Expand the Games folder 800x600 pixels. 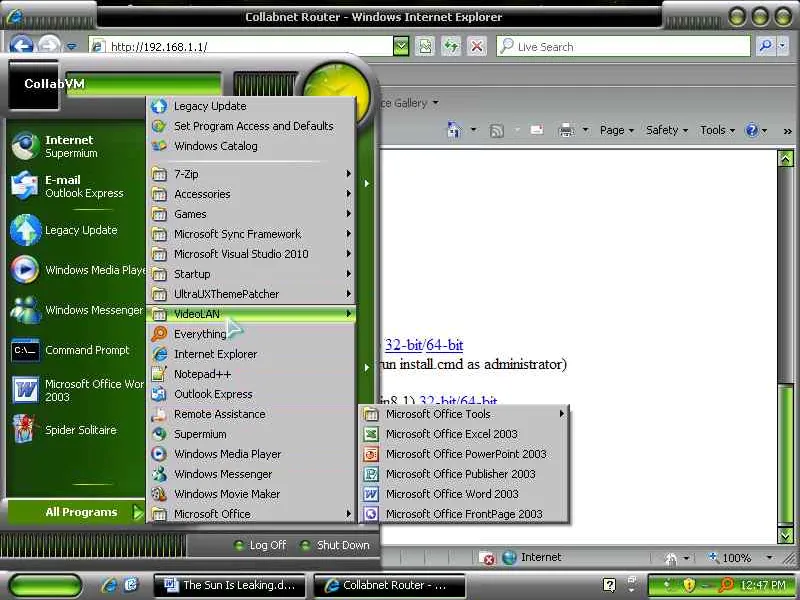(x=251, y=214)
